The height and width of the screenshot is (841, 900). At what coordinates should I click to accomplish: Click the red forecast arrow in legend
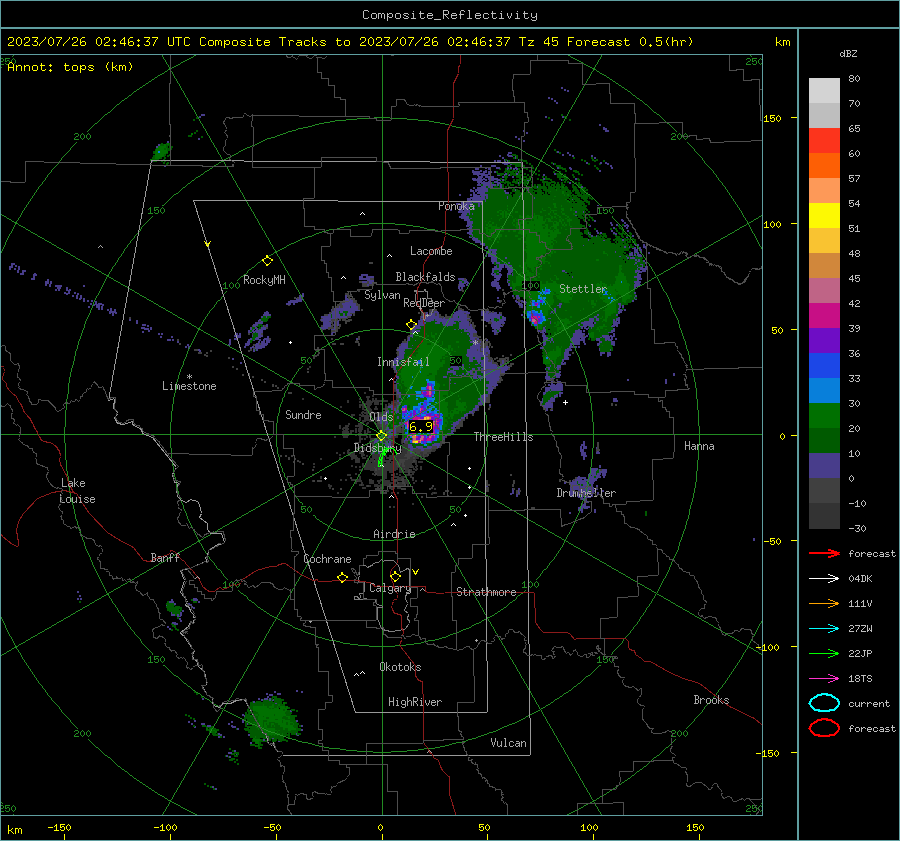click(x=824, y=553)
